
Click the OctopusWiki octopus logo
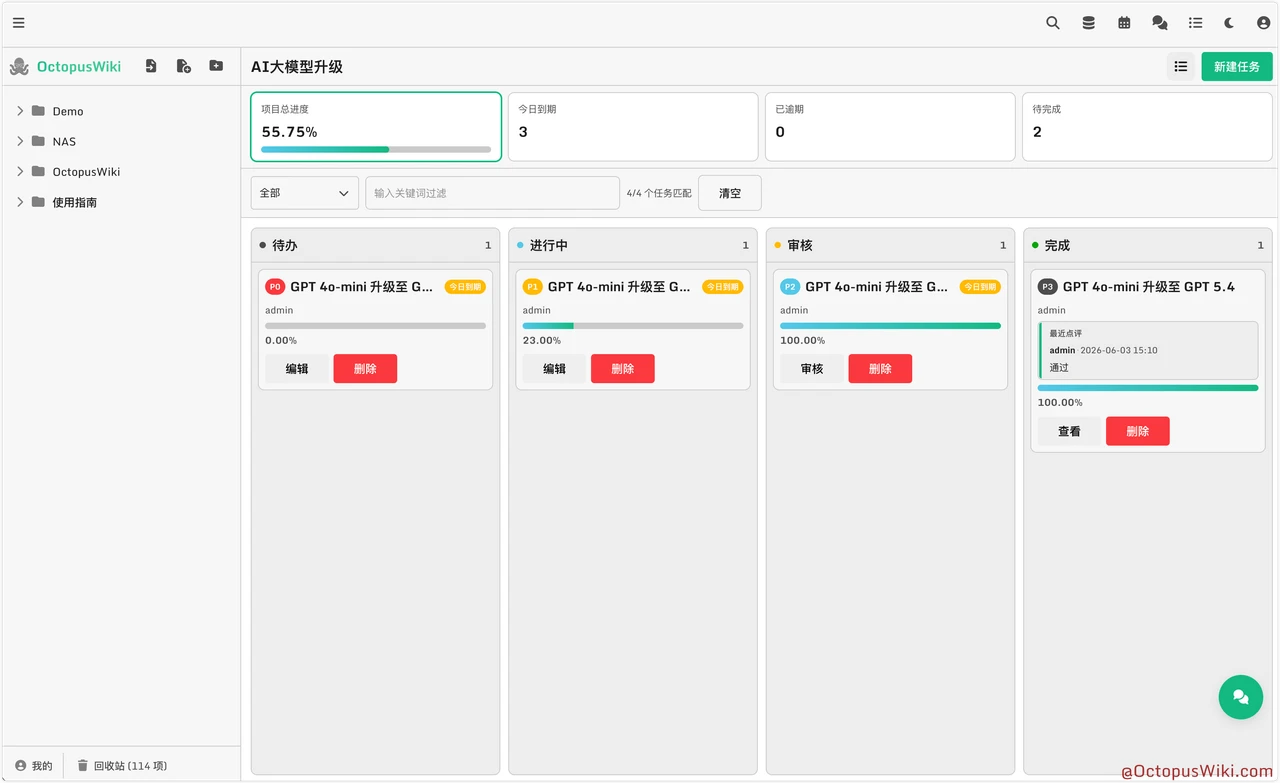(19, 67)
